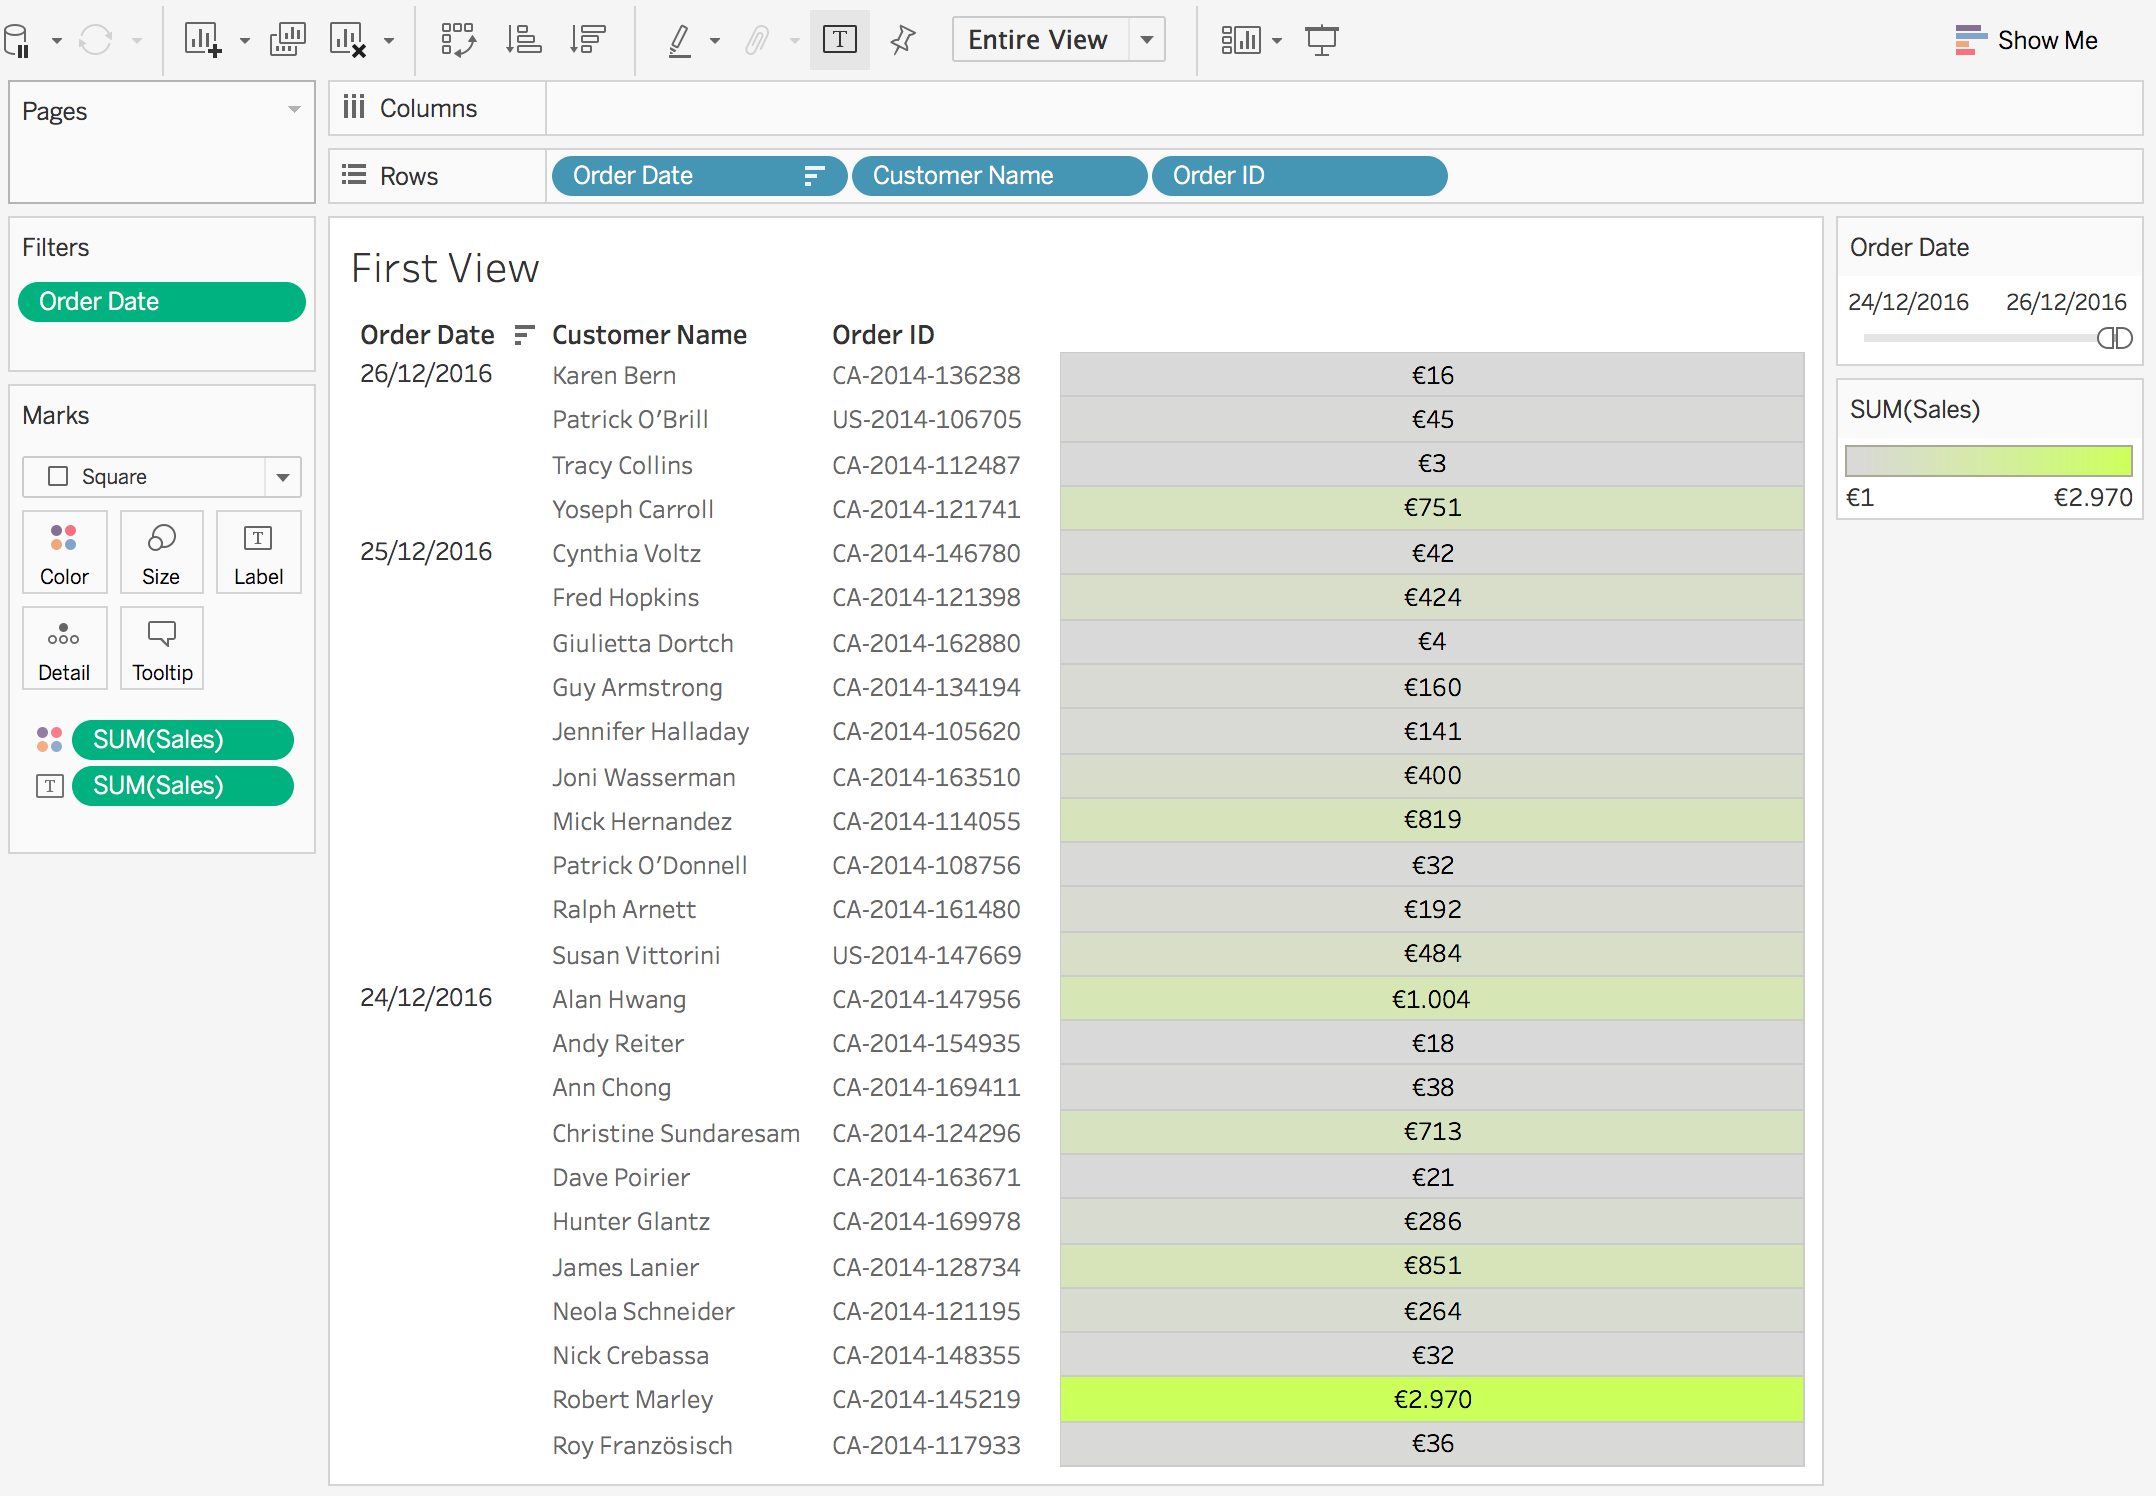2156x1496 pixels.
Task: Click the SUM(Sales) color legend gradient
Action: click(1988, 461)
